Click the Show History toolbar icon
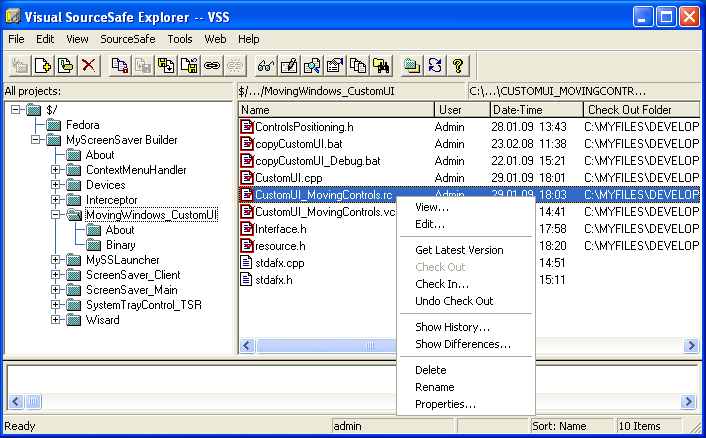This screenshot has width=706, height=438. click(358, 66)
